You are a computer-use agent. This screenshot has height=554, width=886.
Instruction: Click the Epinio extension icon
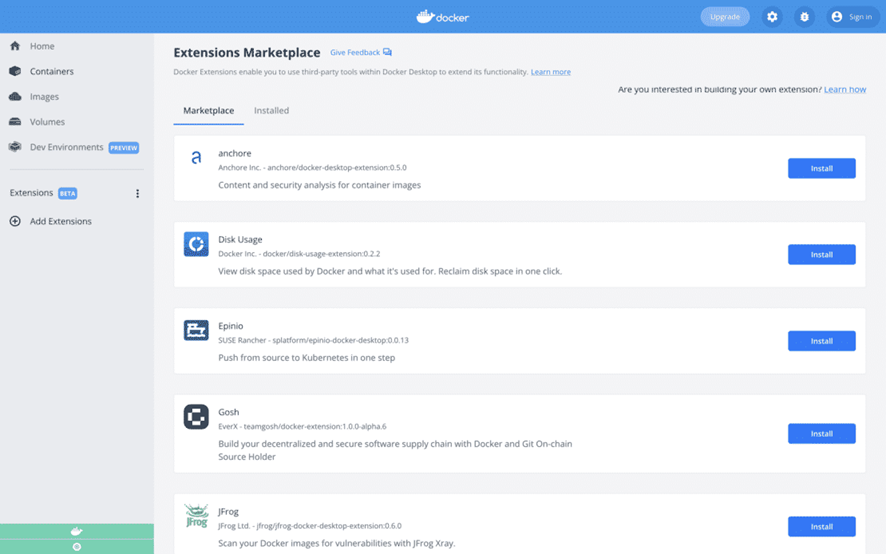pyautogui.click(x=196, y=330)
